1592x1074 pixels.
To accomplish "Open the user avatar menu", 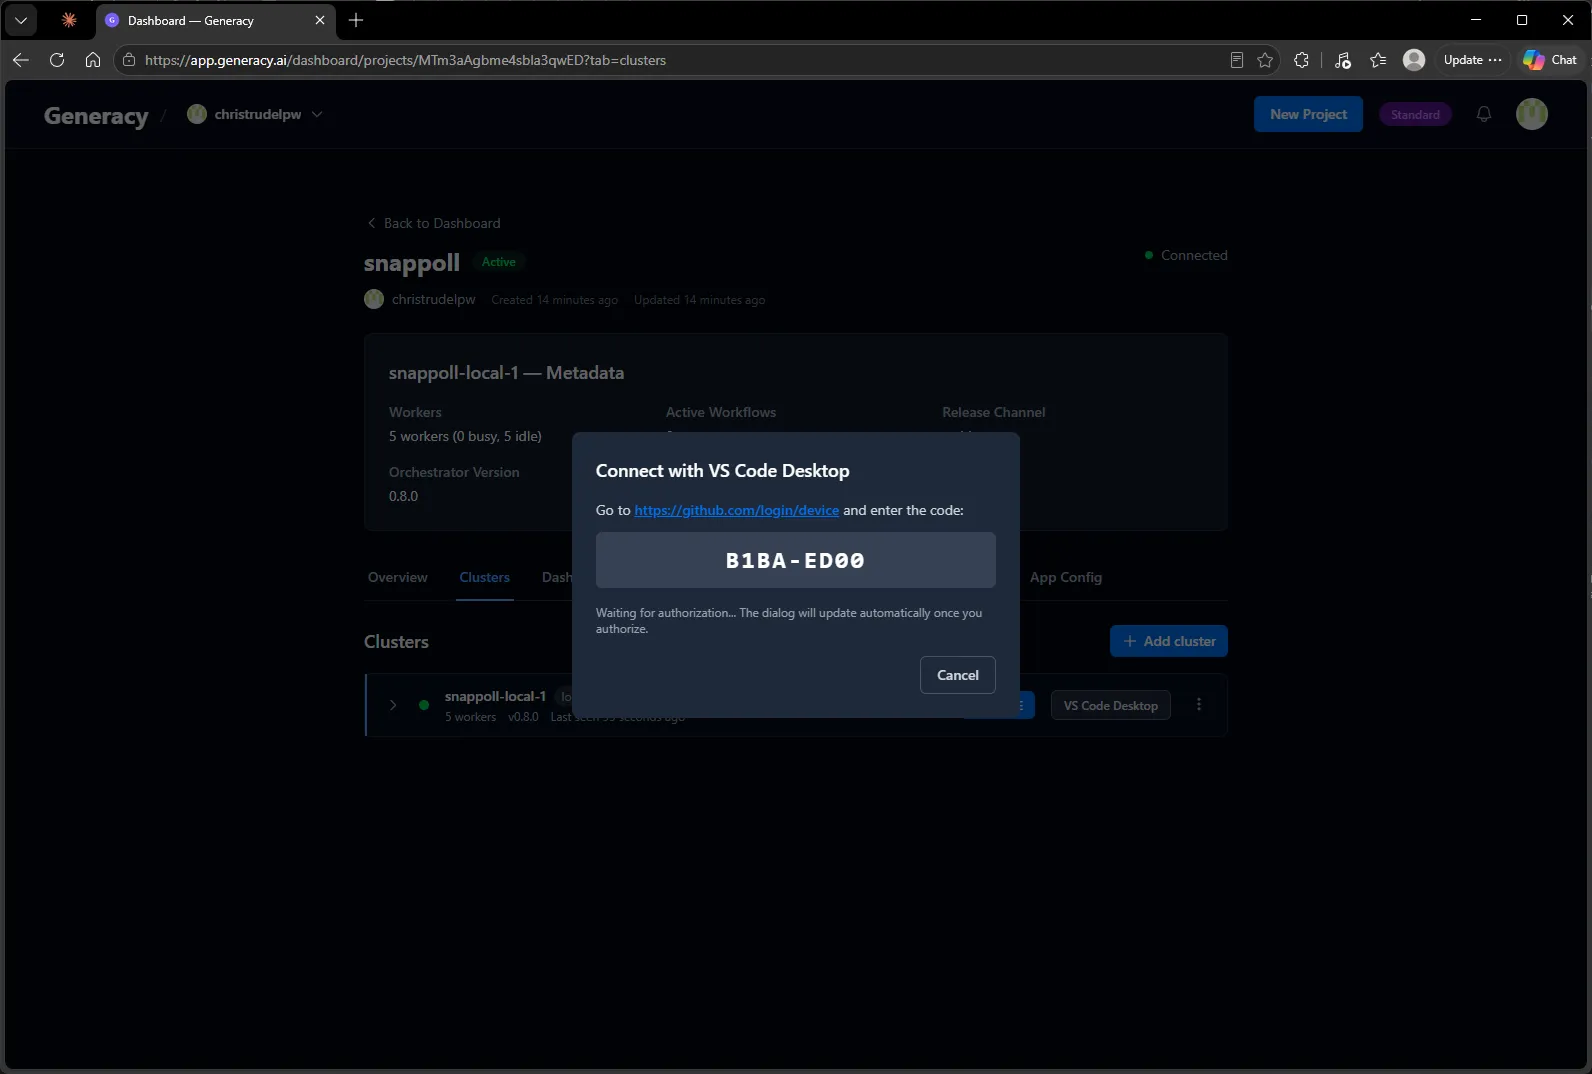I will 1532,114.
